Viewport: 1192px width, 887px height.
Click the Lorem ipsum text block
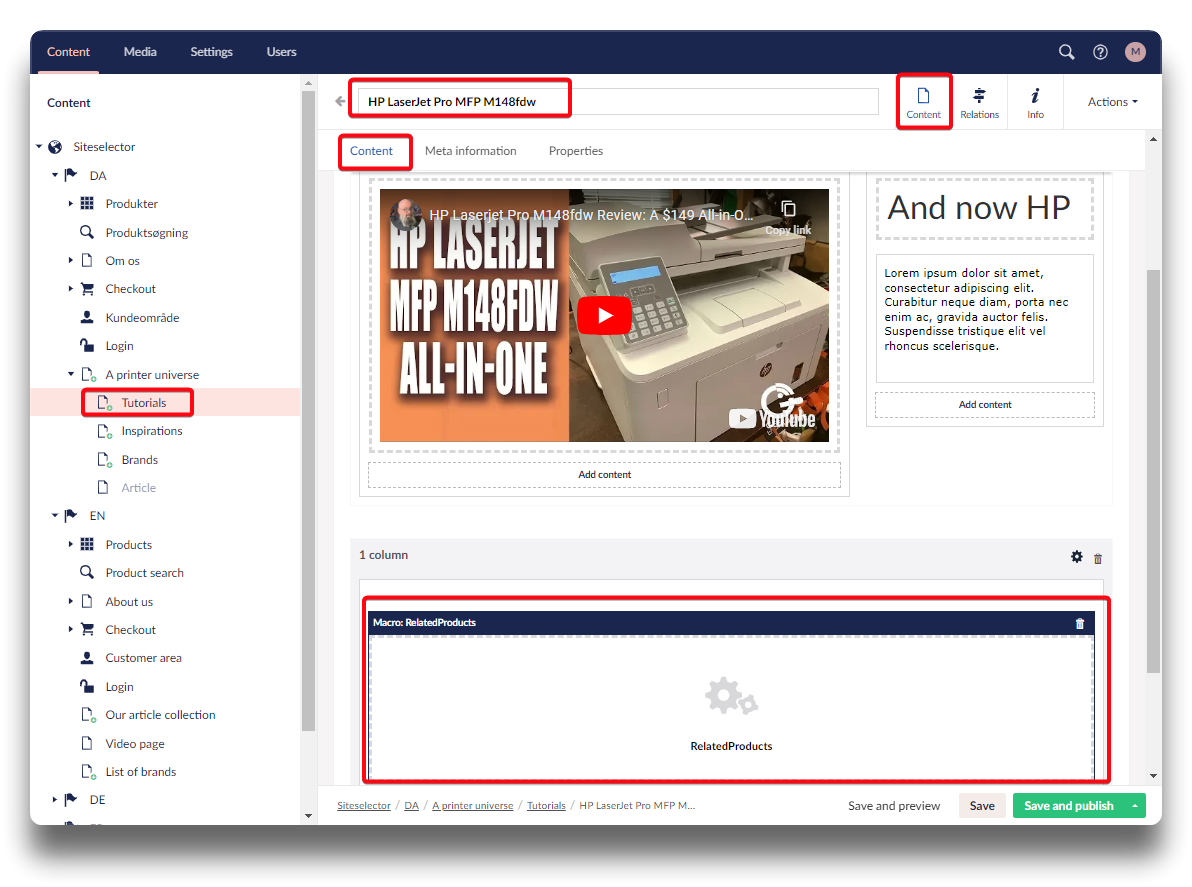point(984,318)
